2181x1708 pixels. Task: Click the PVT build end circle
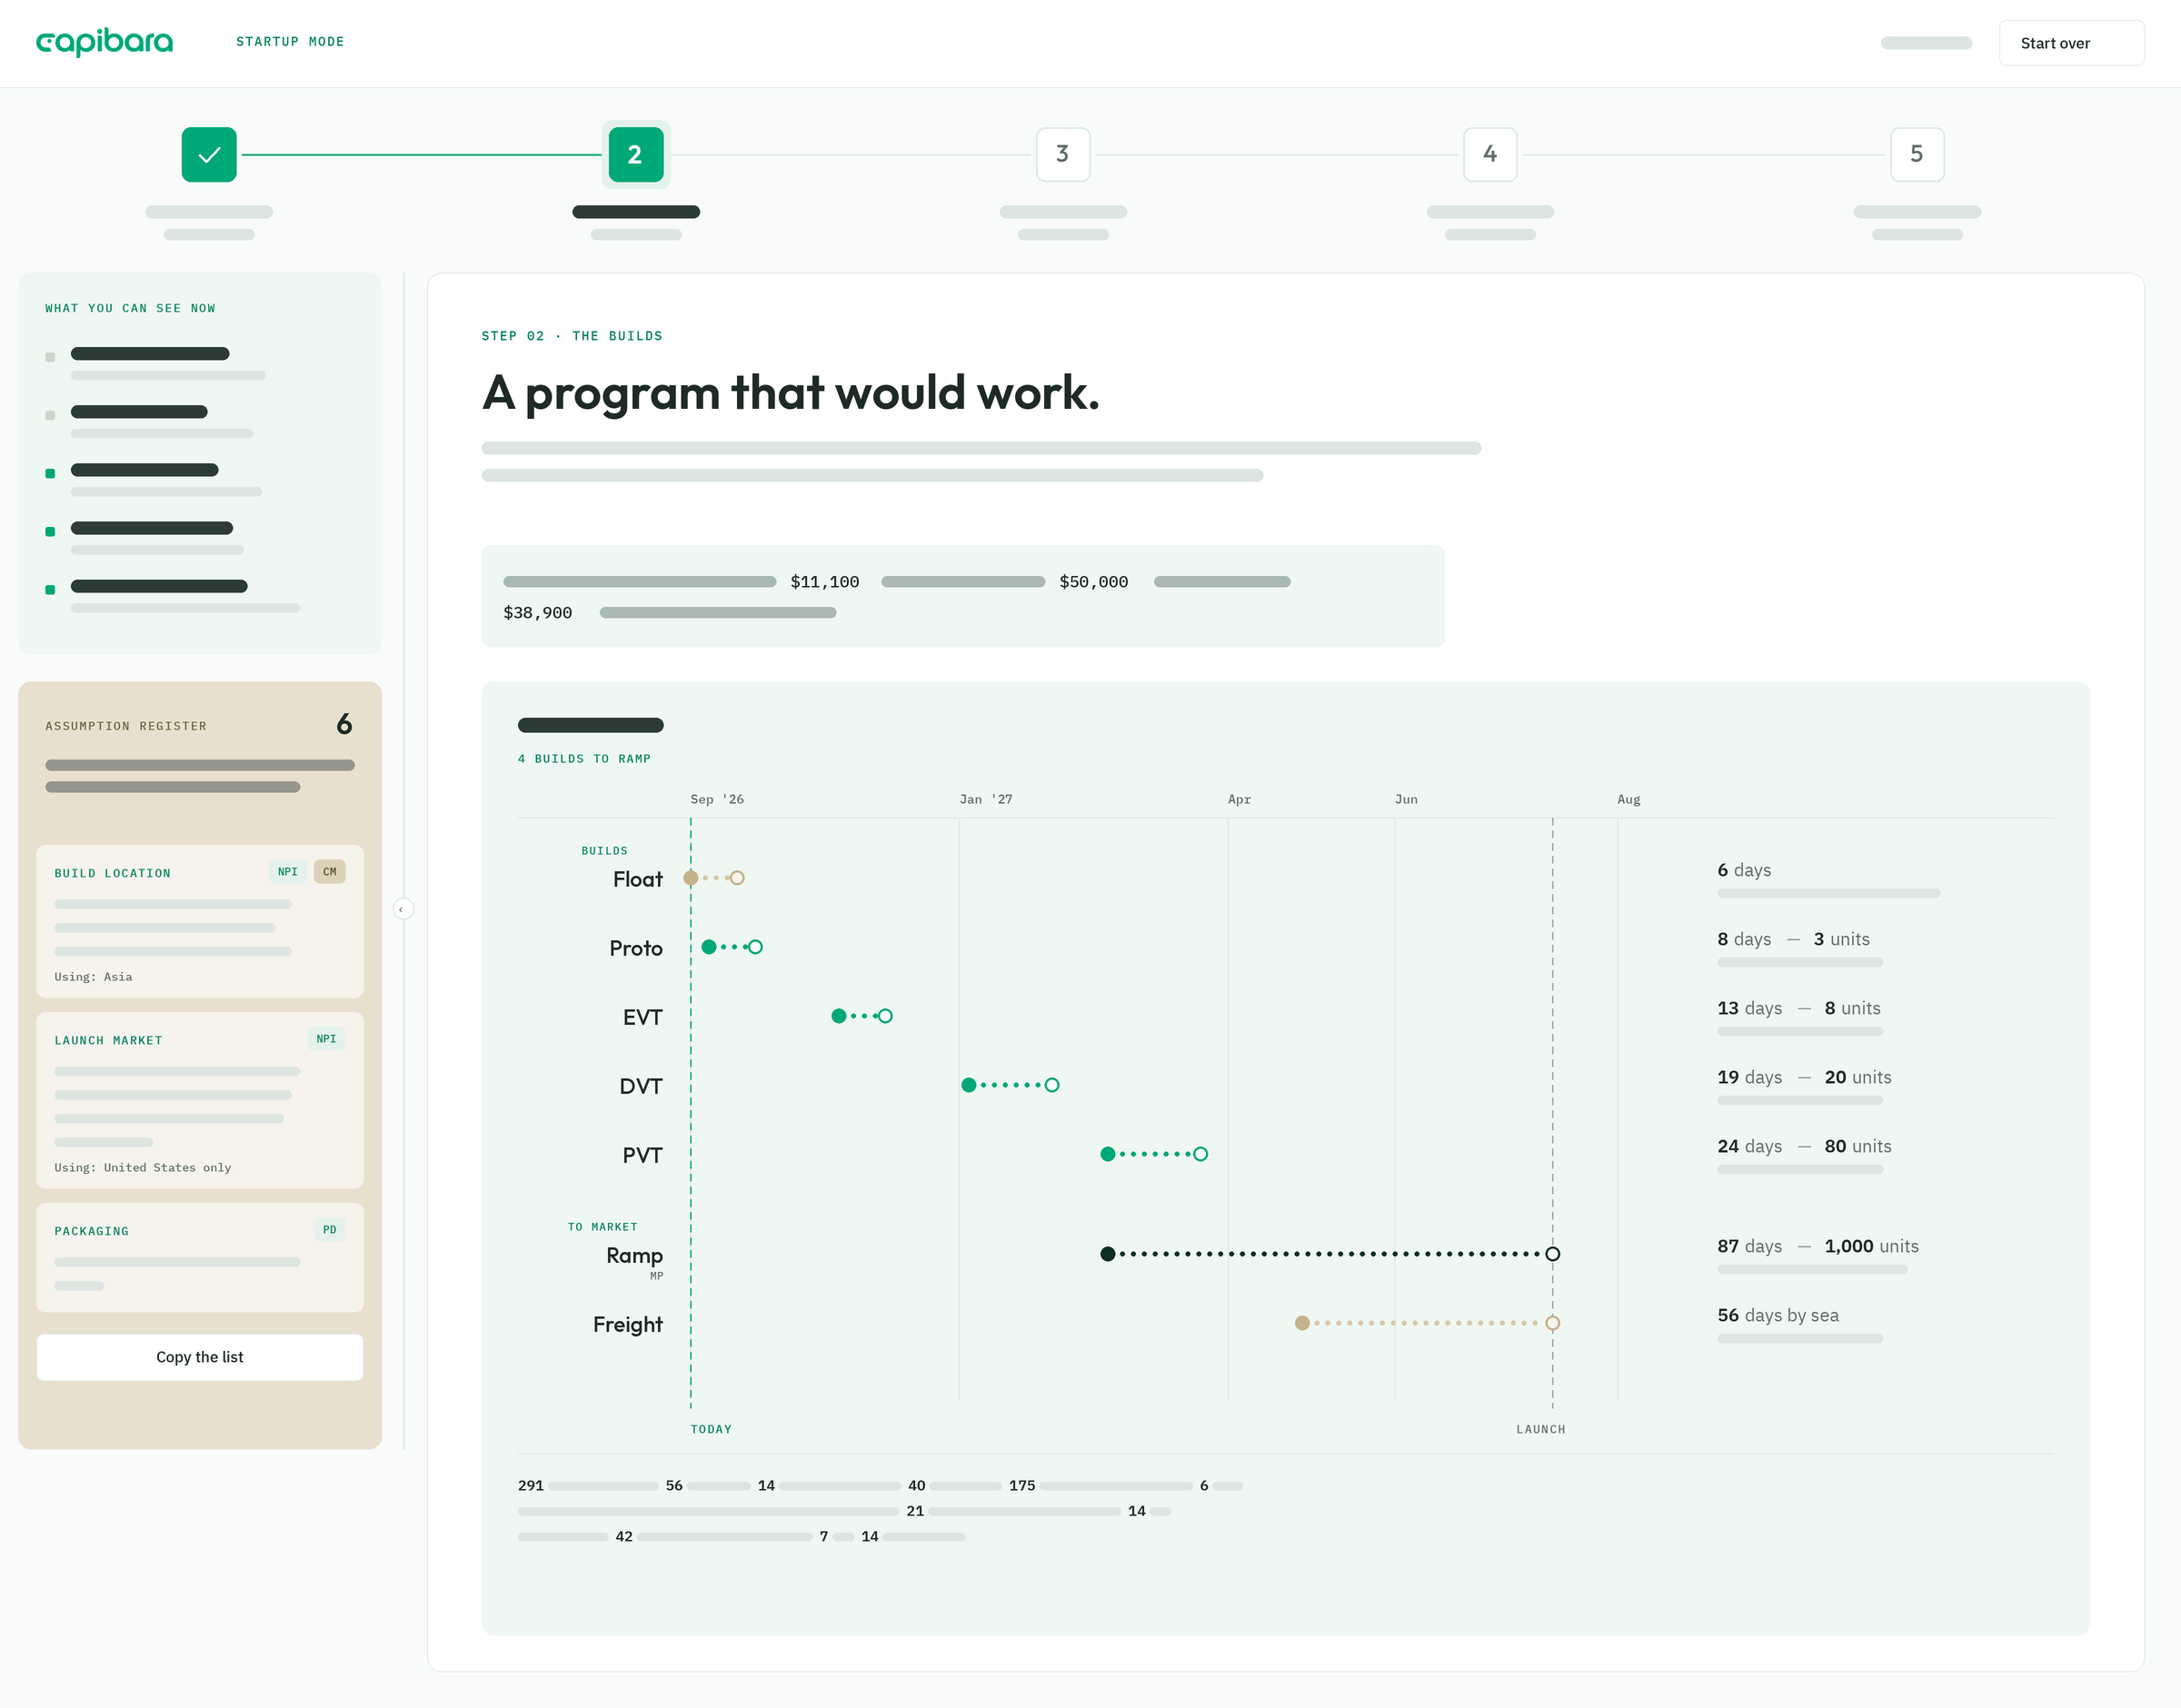click(x=1201, y=1154)
